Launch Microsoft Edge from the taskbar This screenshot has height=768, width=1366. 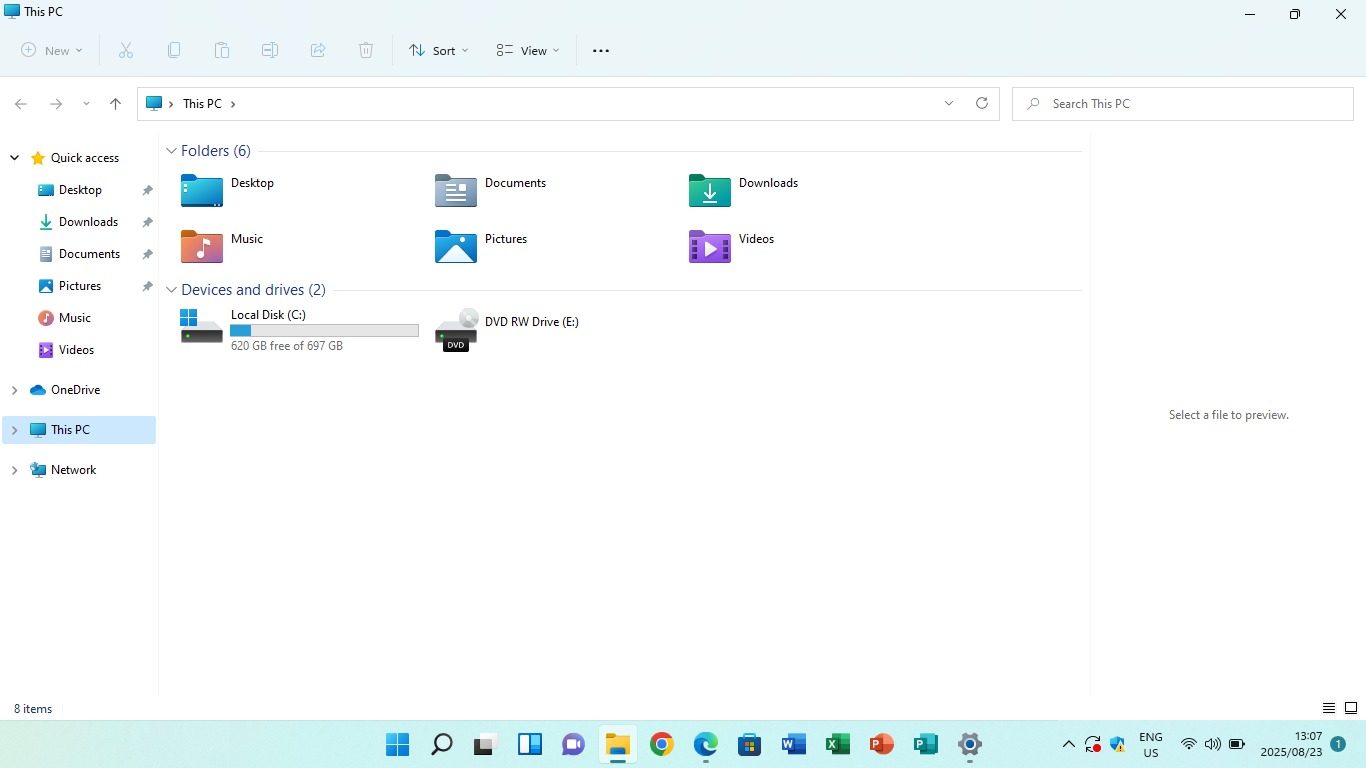[x=706, y=744]
